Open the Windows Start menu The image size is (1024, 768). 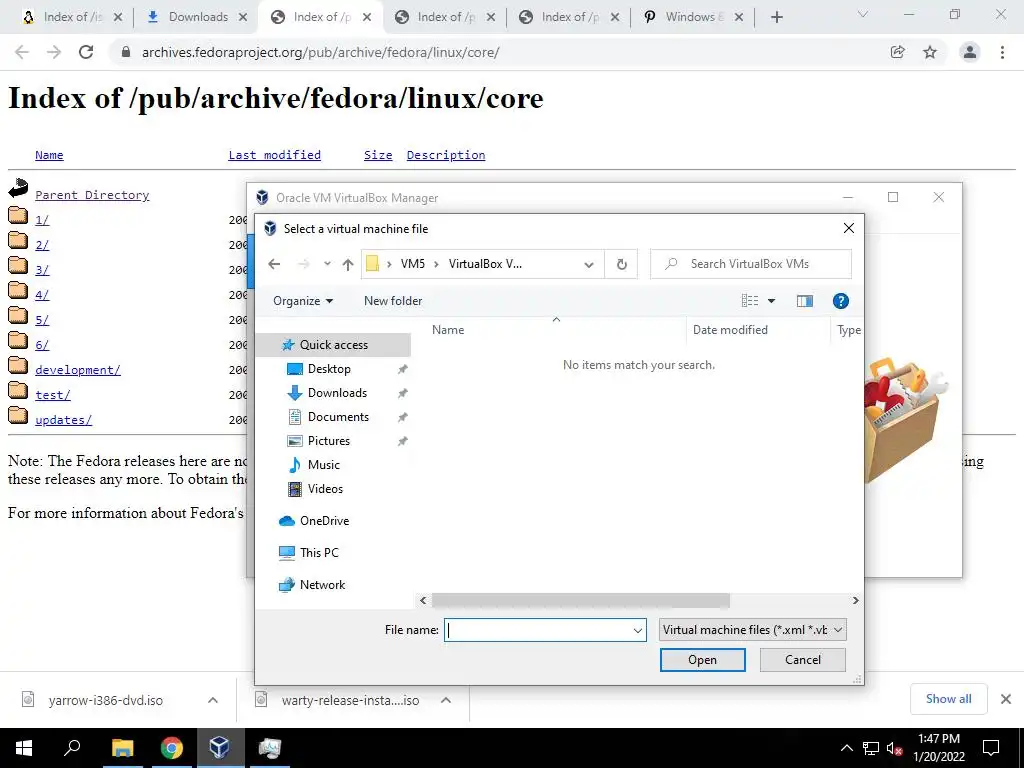[x=24, y=748]
